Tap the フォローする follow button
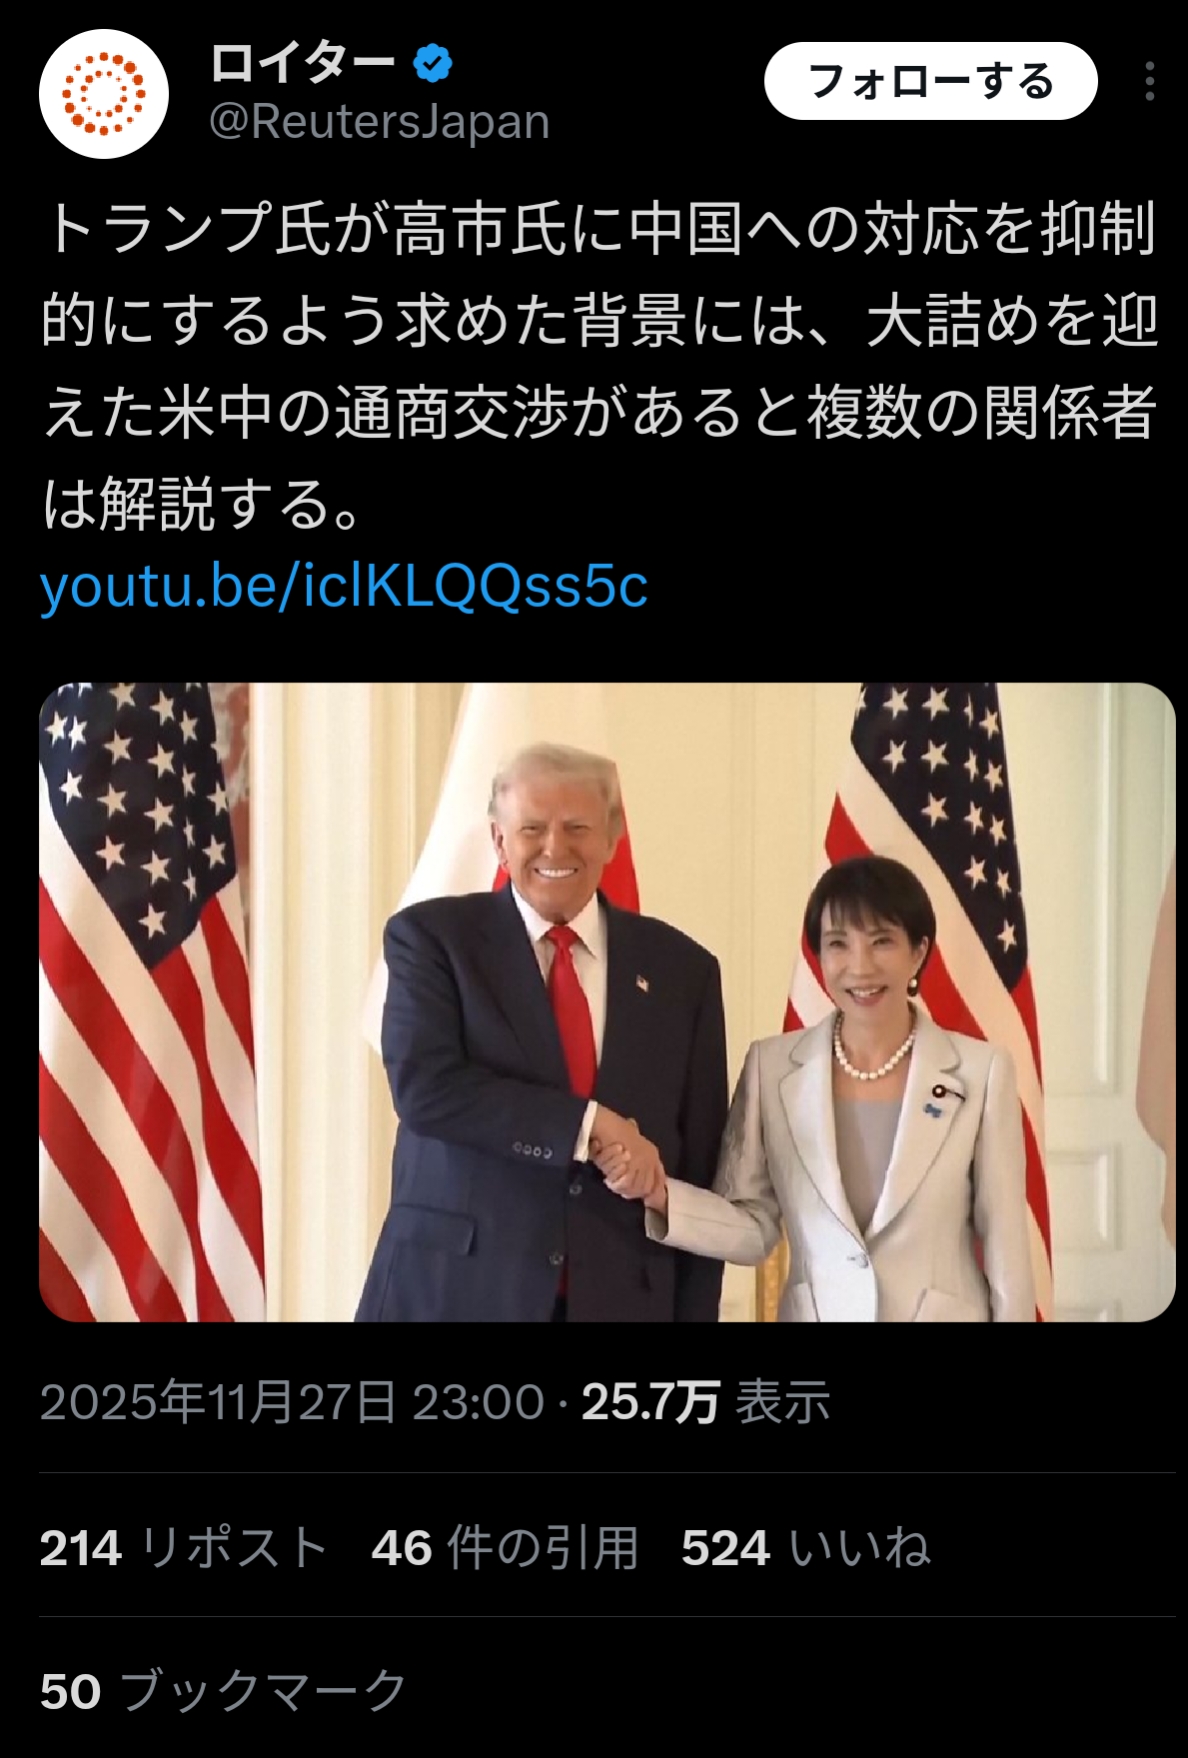Image resolution: width=1188 pixels, height=1758 pixels. pos(931,81)
